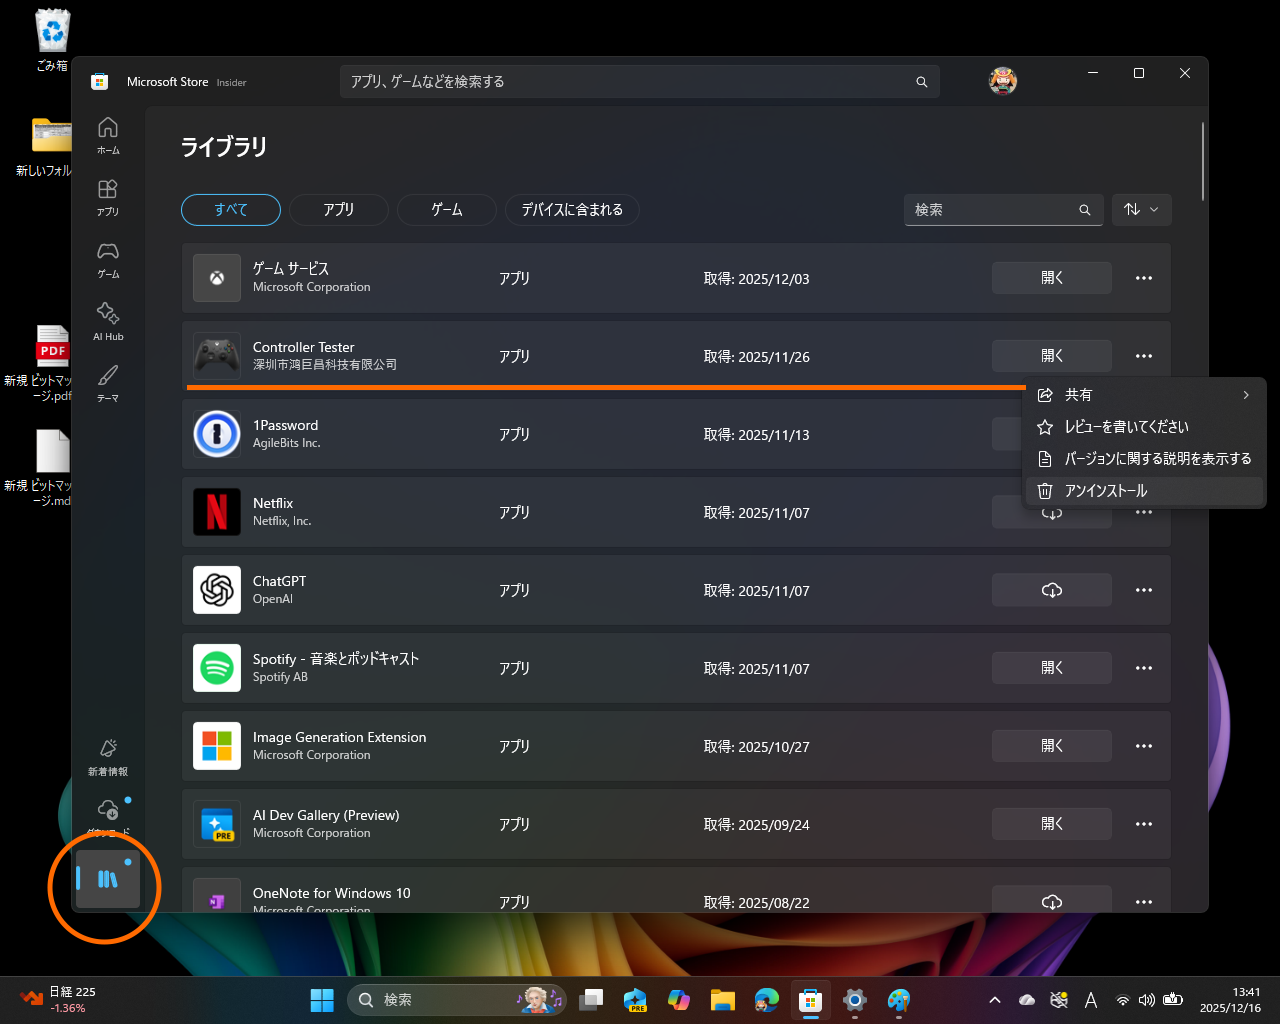Image resolution: width=1280 pixels, height=1024 pixels.
Task: Open the Apps (アプリ) sidebar section
Action: click(x=108, y=197)
